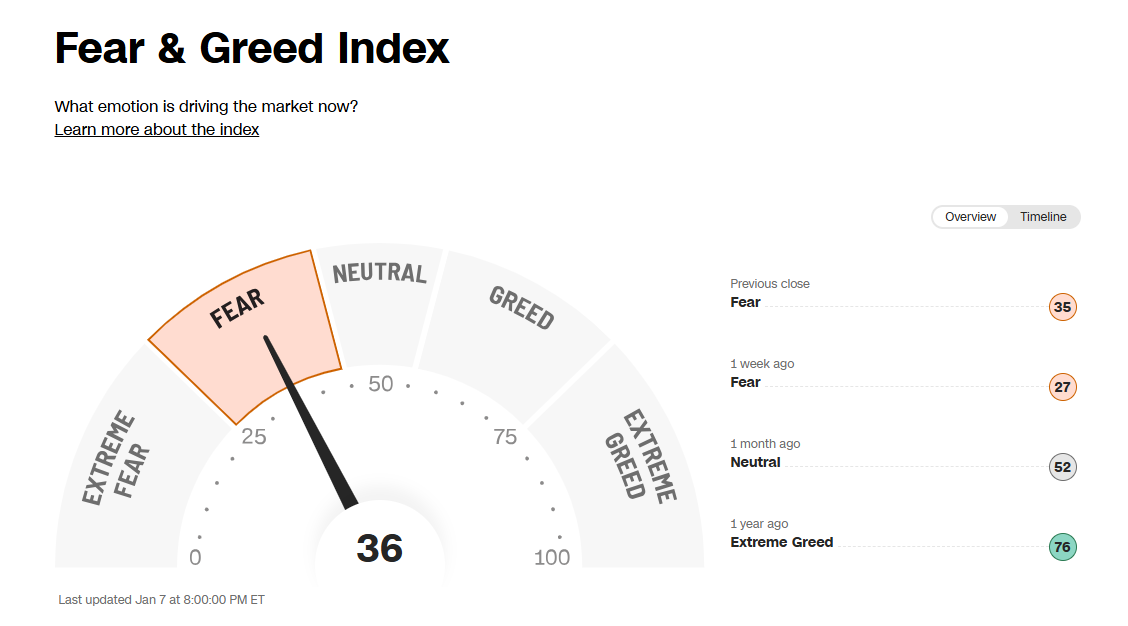
Task: Select the Overview toggle option
Action: [970, 217]
